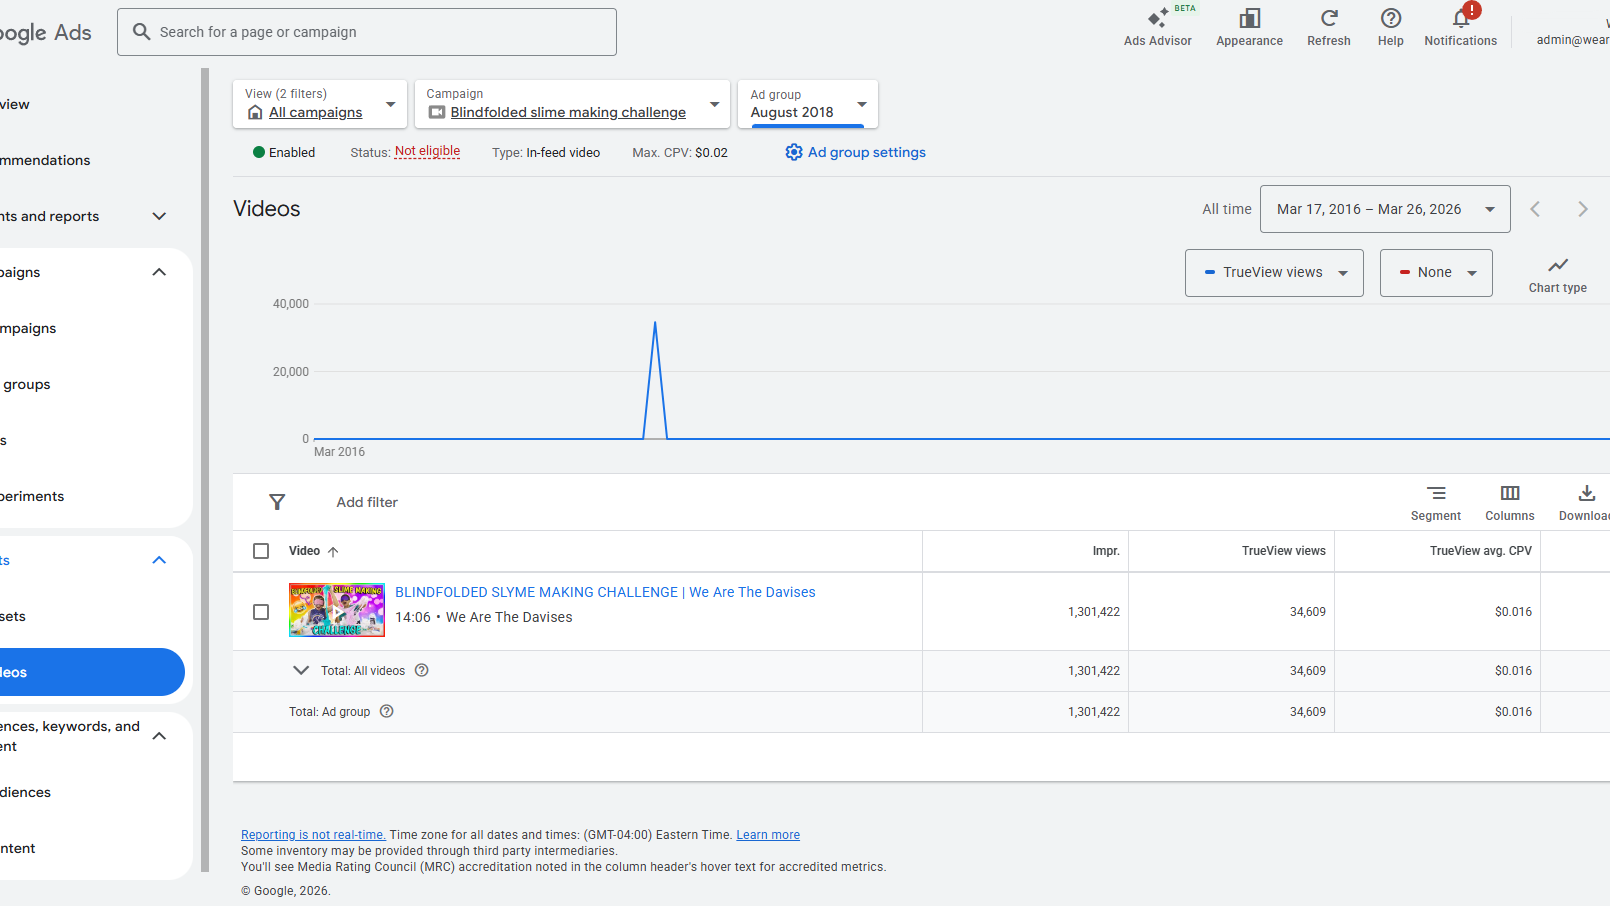Screen dimensions: 1610x906
Task: Open TrueView views metric dropdown
Action: tap(1274, 273)
